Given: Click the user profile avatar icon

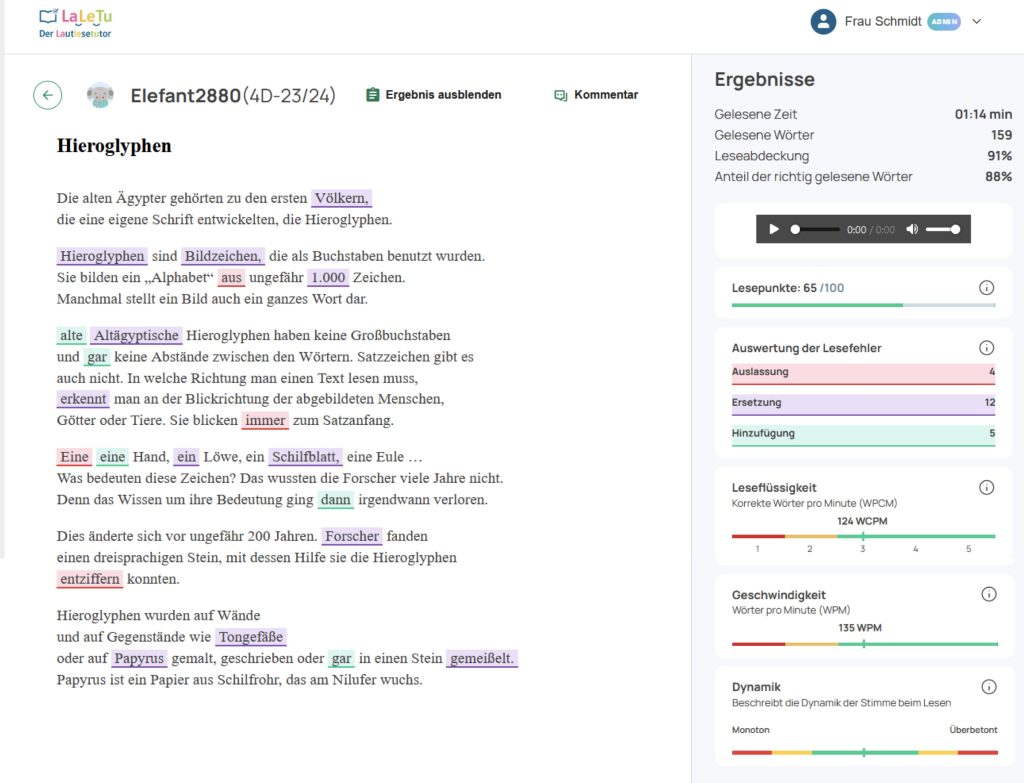Looking at the screenshot, I should click(823, 22).
